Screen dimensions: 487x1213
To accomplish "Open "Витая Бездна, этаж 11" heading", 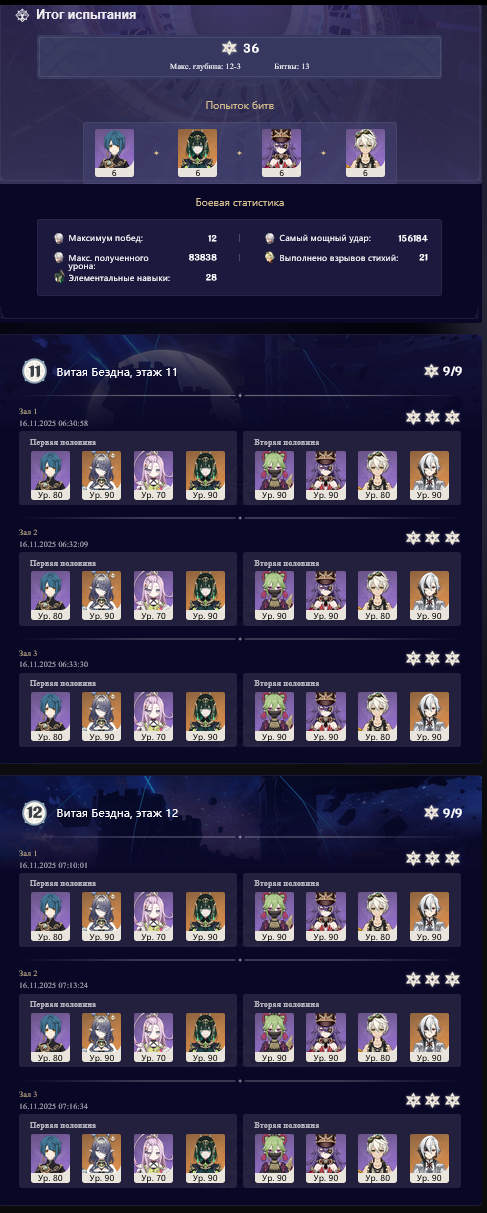I will (x=116, y=372).
